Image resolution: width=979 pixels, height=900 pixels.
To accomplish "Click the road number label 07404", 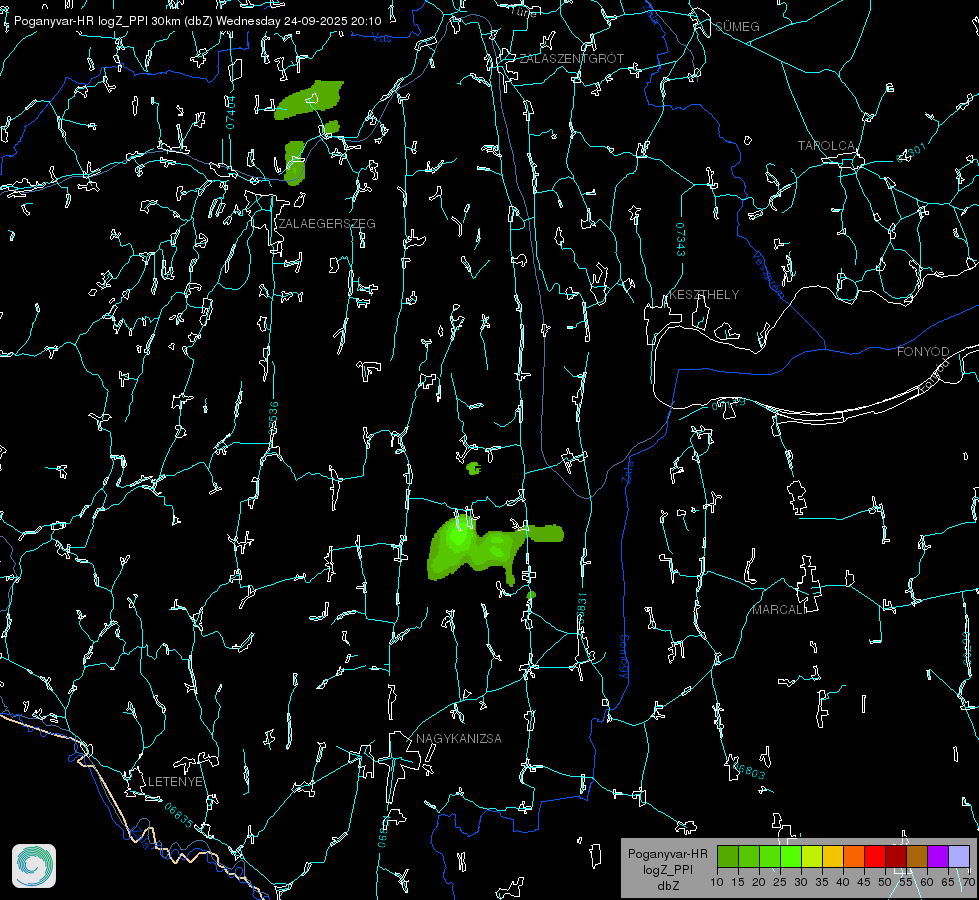I will point(230,112).
